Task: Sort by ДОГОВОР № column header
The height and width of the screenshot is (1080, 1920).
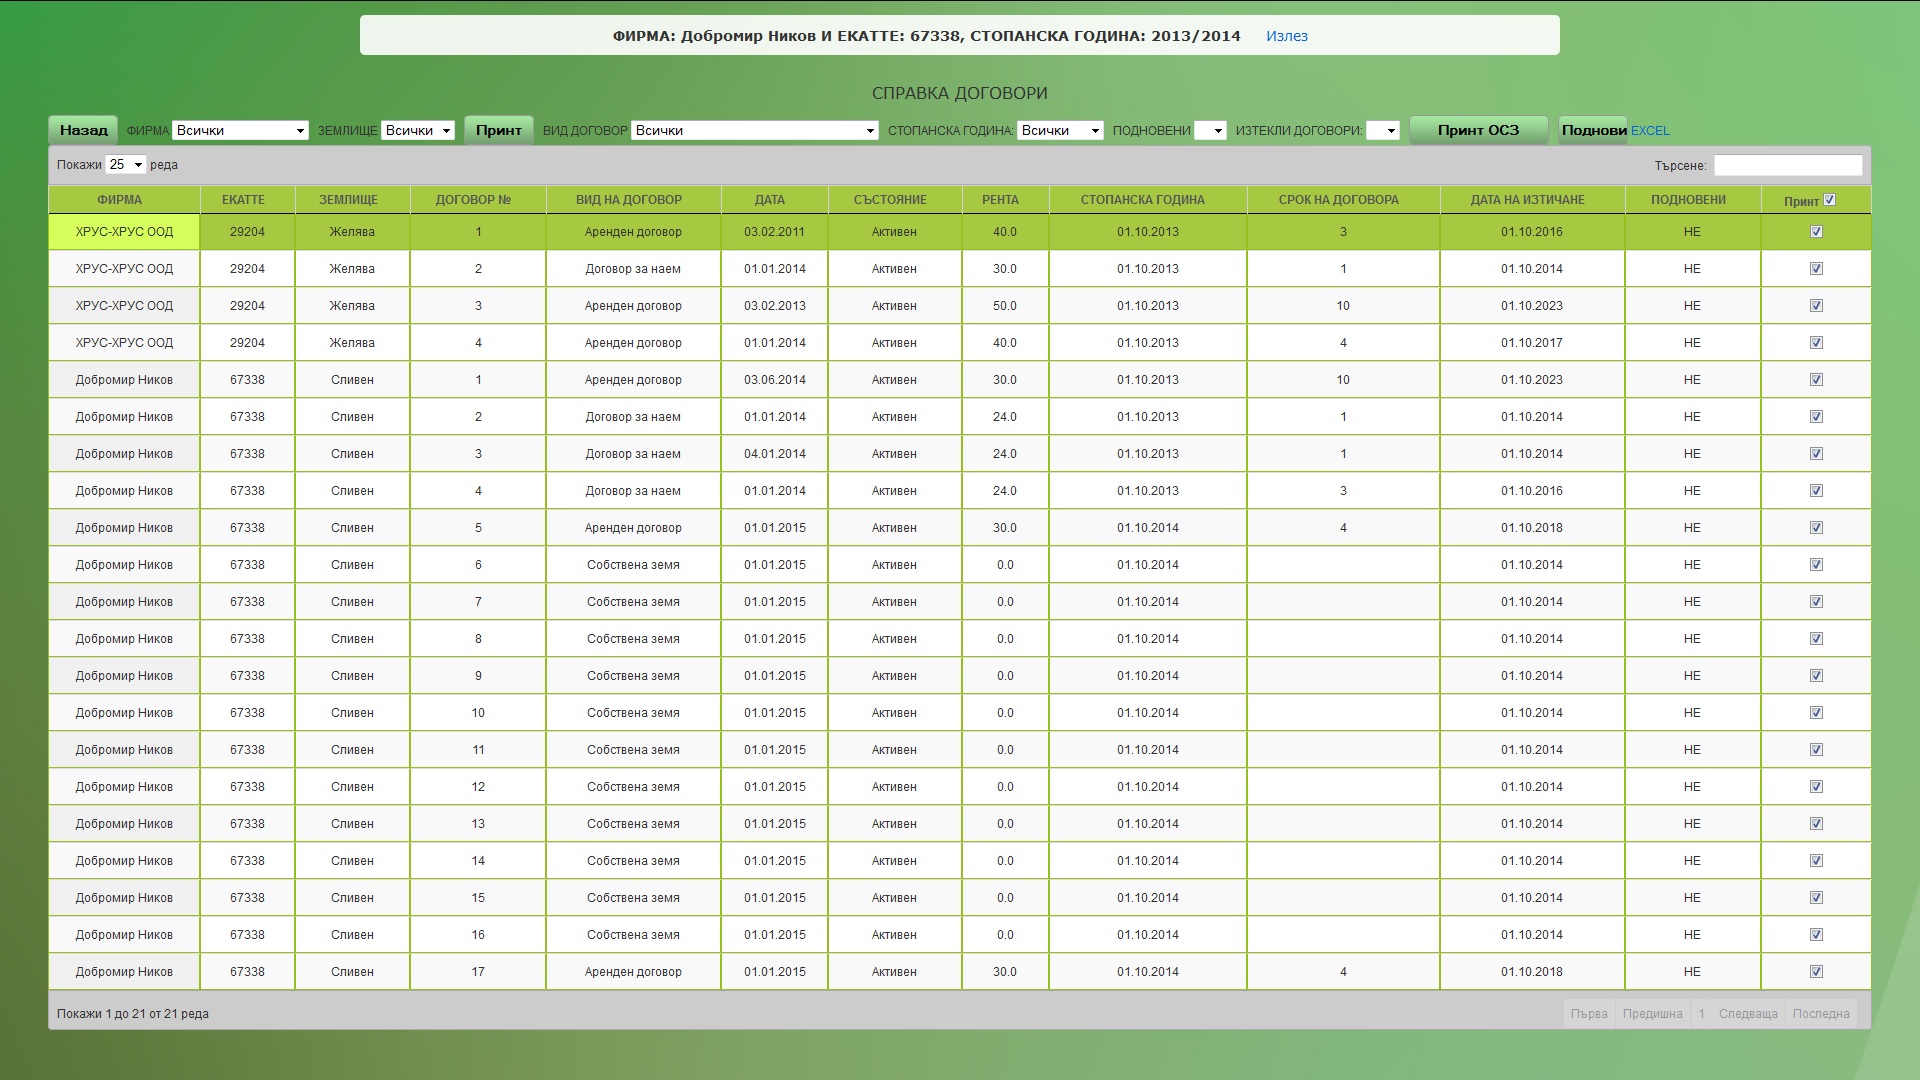Action: pyautogui.click(x=478, y=200)
